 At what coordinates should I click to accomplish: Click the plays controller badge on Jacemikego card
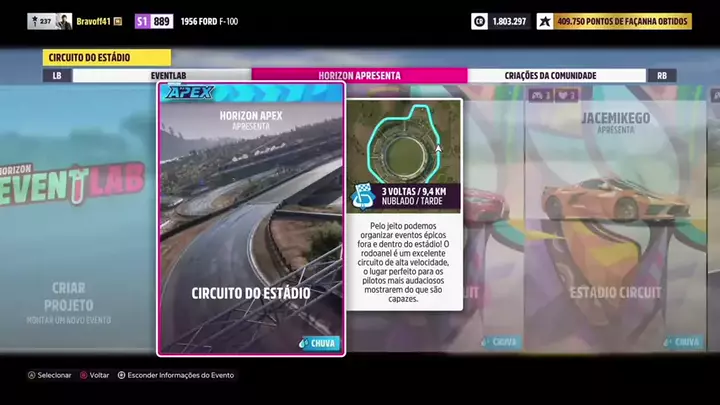[x=540, y=96]
